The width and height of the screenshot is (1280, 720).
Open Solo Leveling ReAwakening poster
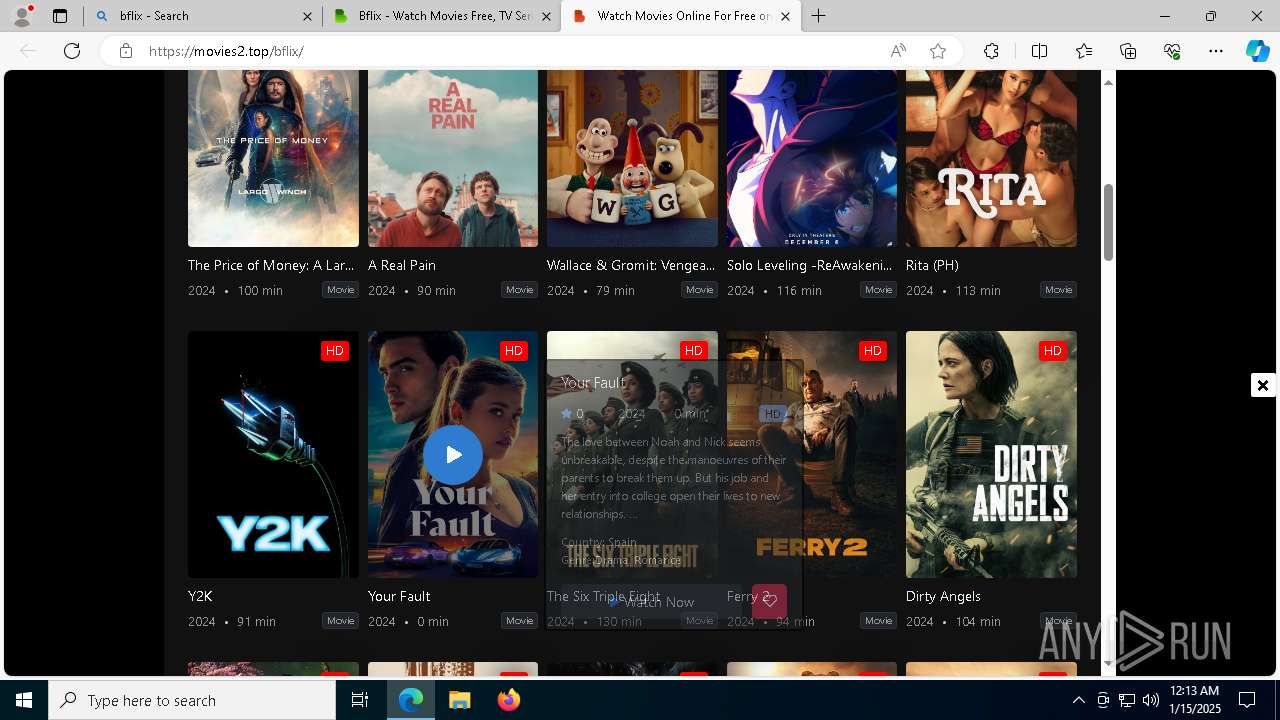[812, 158]
